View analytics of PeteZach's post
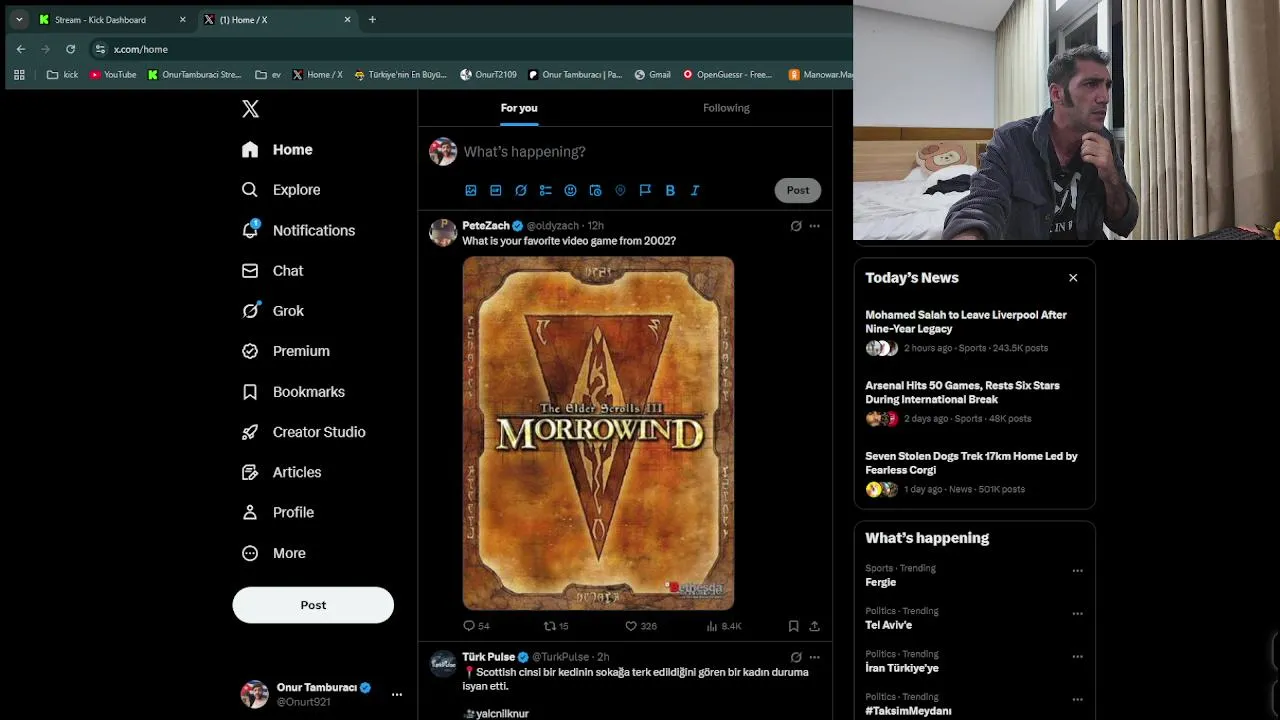Image resolution: width=1280 pixels, height=720 pixels. (724, 626)
